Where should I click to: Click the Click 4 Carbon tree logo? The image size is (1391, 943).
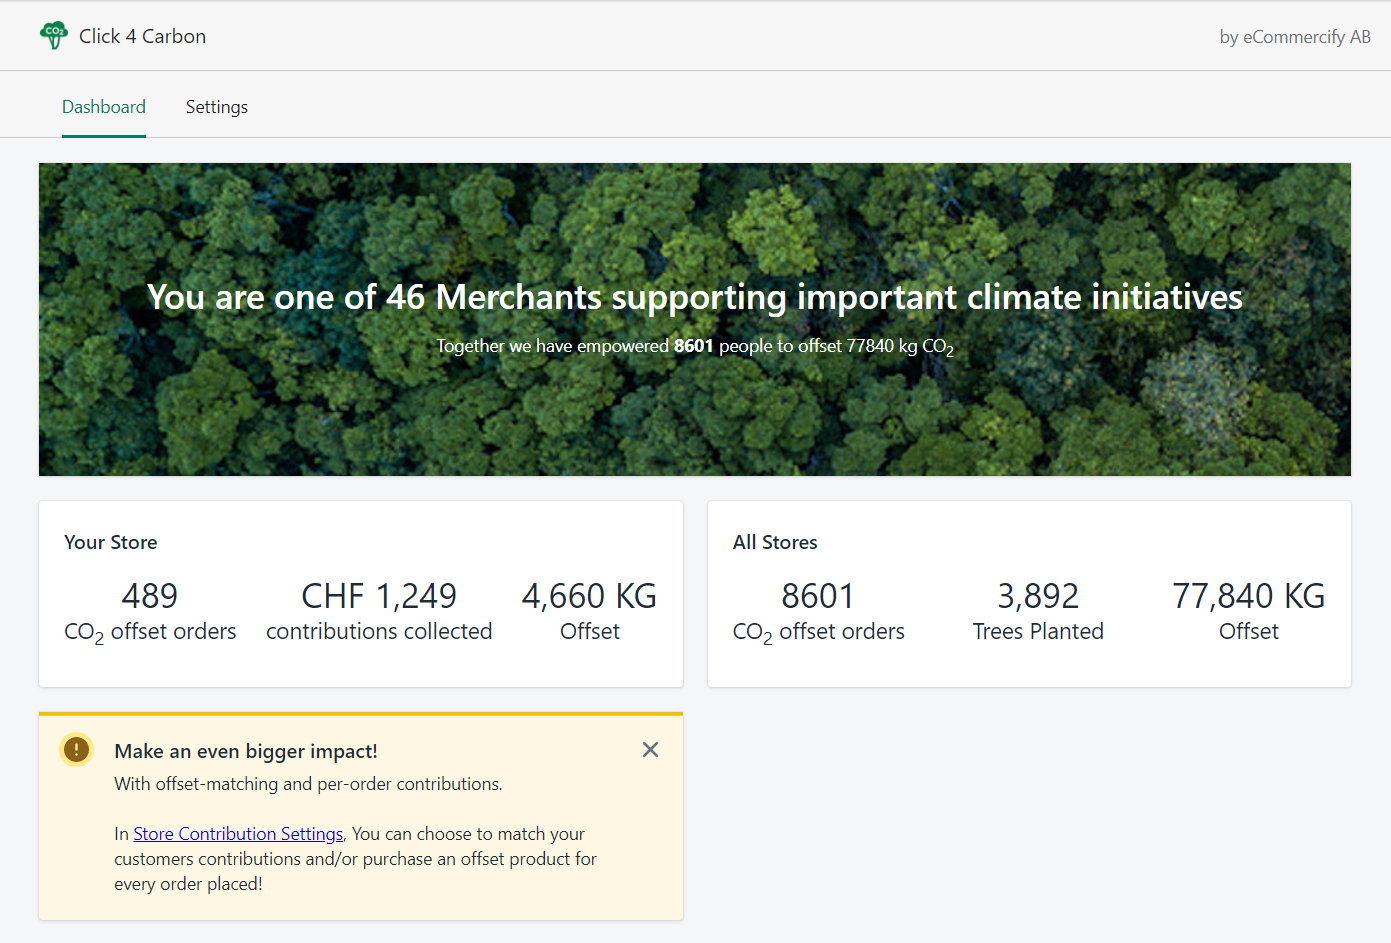point(54,36)
